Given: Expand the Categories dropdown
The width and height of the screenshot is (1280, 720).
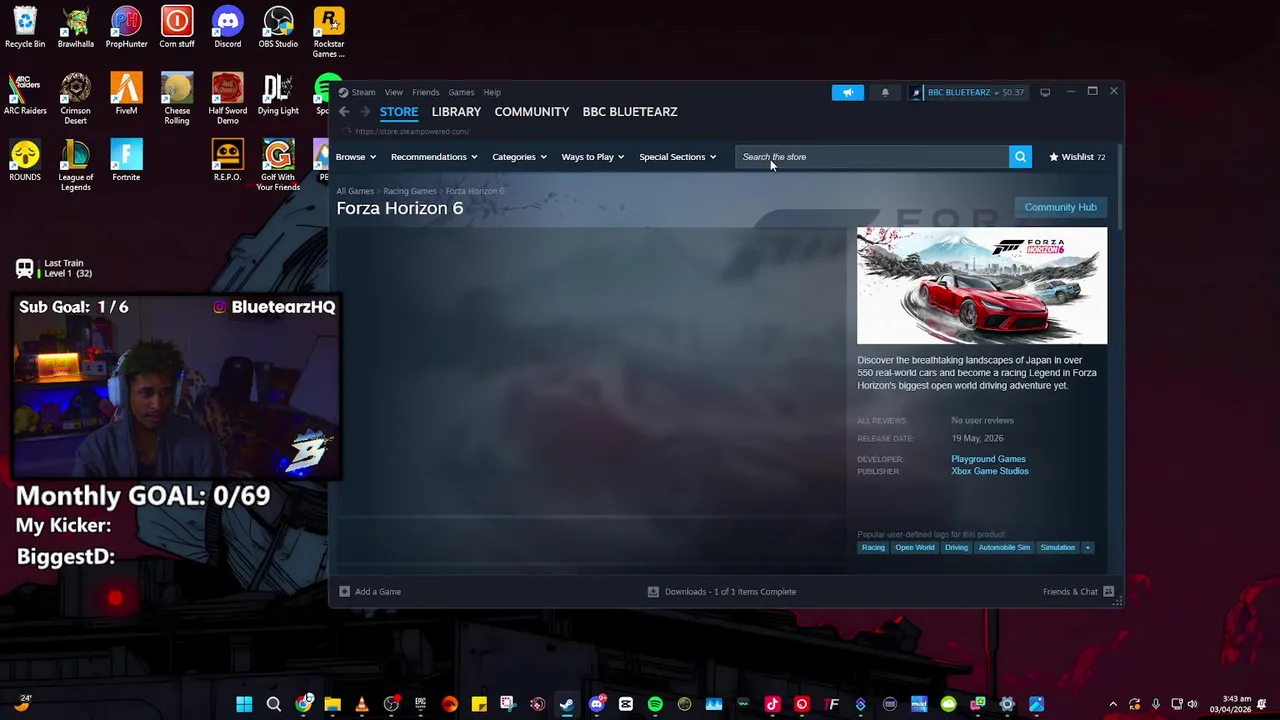Looking at the screenshot, I should pos(519,157).
